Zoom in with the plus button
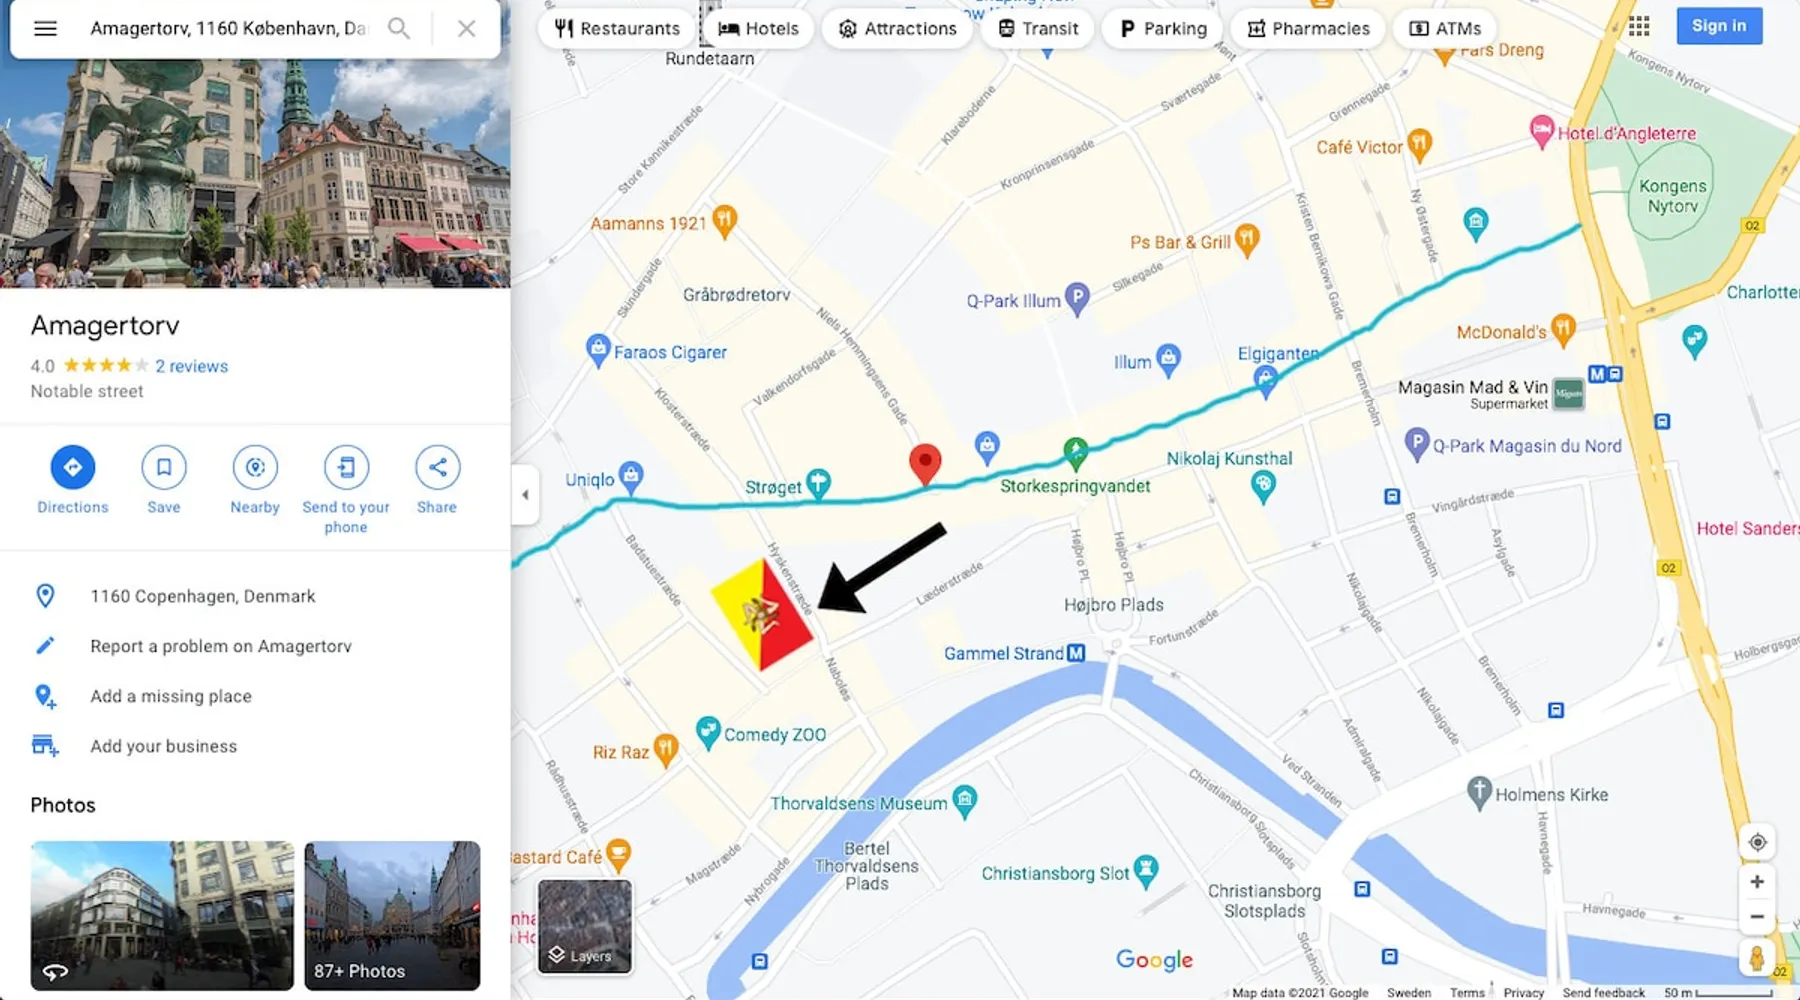The image size is (1800, 1000). click(1757, 882)
